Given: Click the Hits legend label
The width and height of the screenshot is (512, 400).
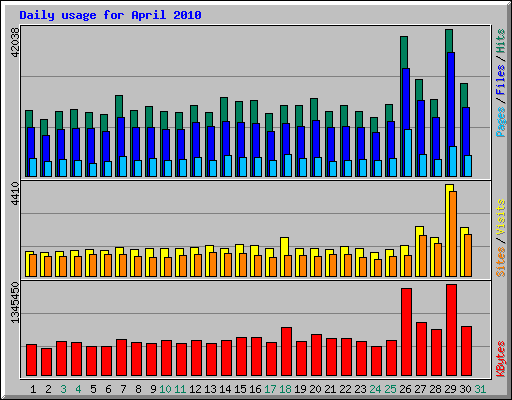Looking at the screenshot, I should [x=500, y=41].
